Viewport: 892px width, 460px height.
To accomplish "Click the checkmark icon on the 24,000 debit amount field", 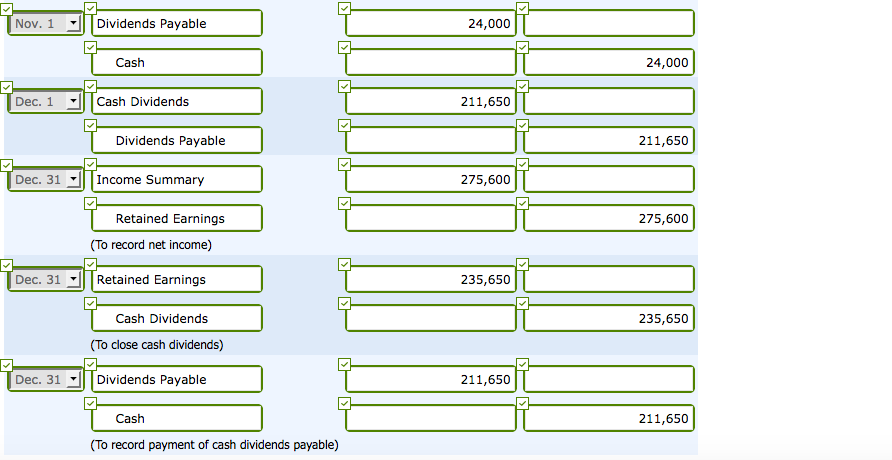I will 344,9.
